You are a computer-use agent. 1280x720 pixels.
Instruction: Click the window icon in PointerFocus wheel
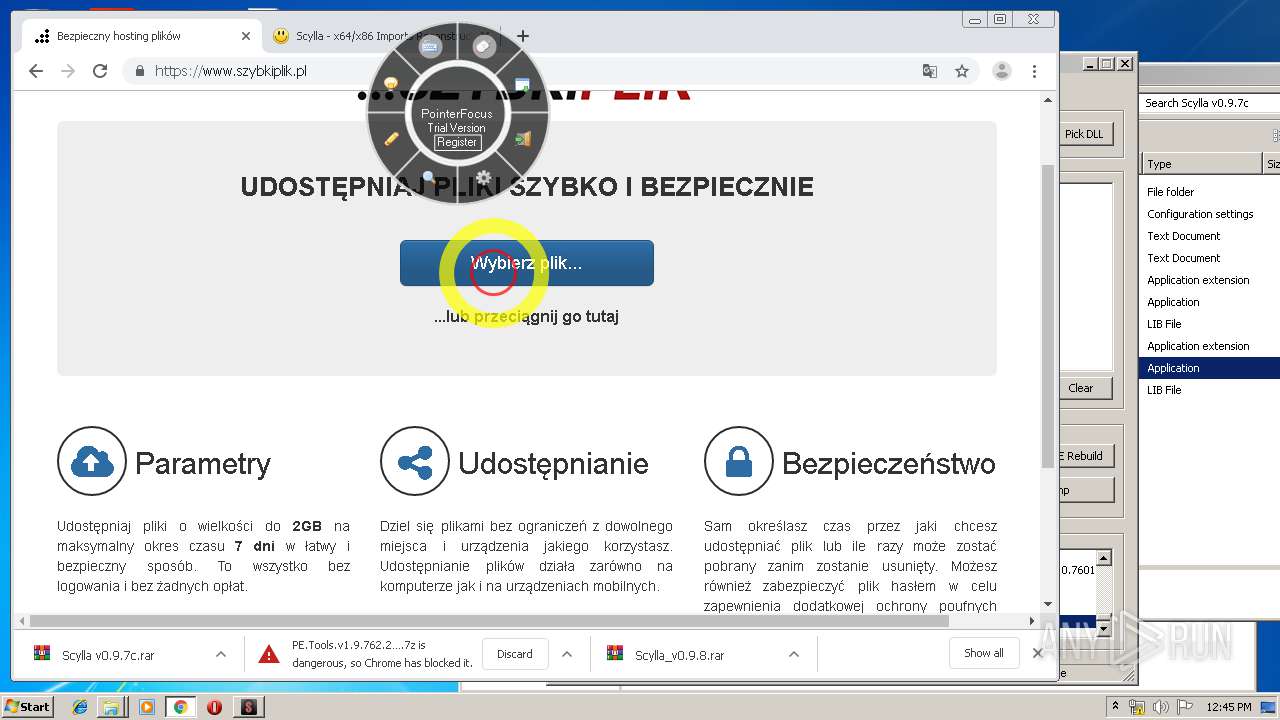[x=522, y=84]
